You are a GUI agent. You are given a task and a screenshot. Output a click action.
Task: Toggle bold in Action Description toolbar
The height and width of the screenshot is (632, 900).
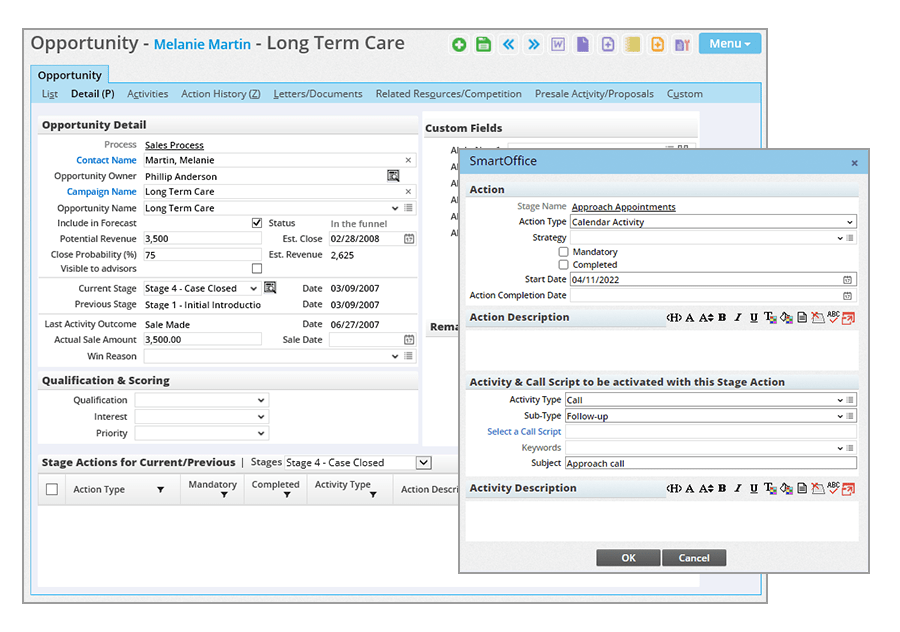(x=722, y=318)
